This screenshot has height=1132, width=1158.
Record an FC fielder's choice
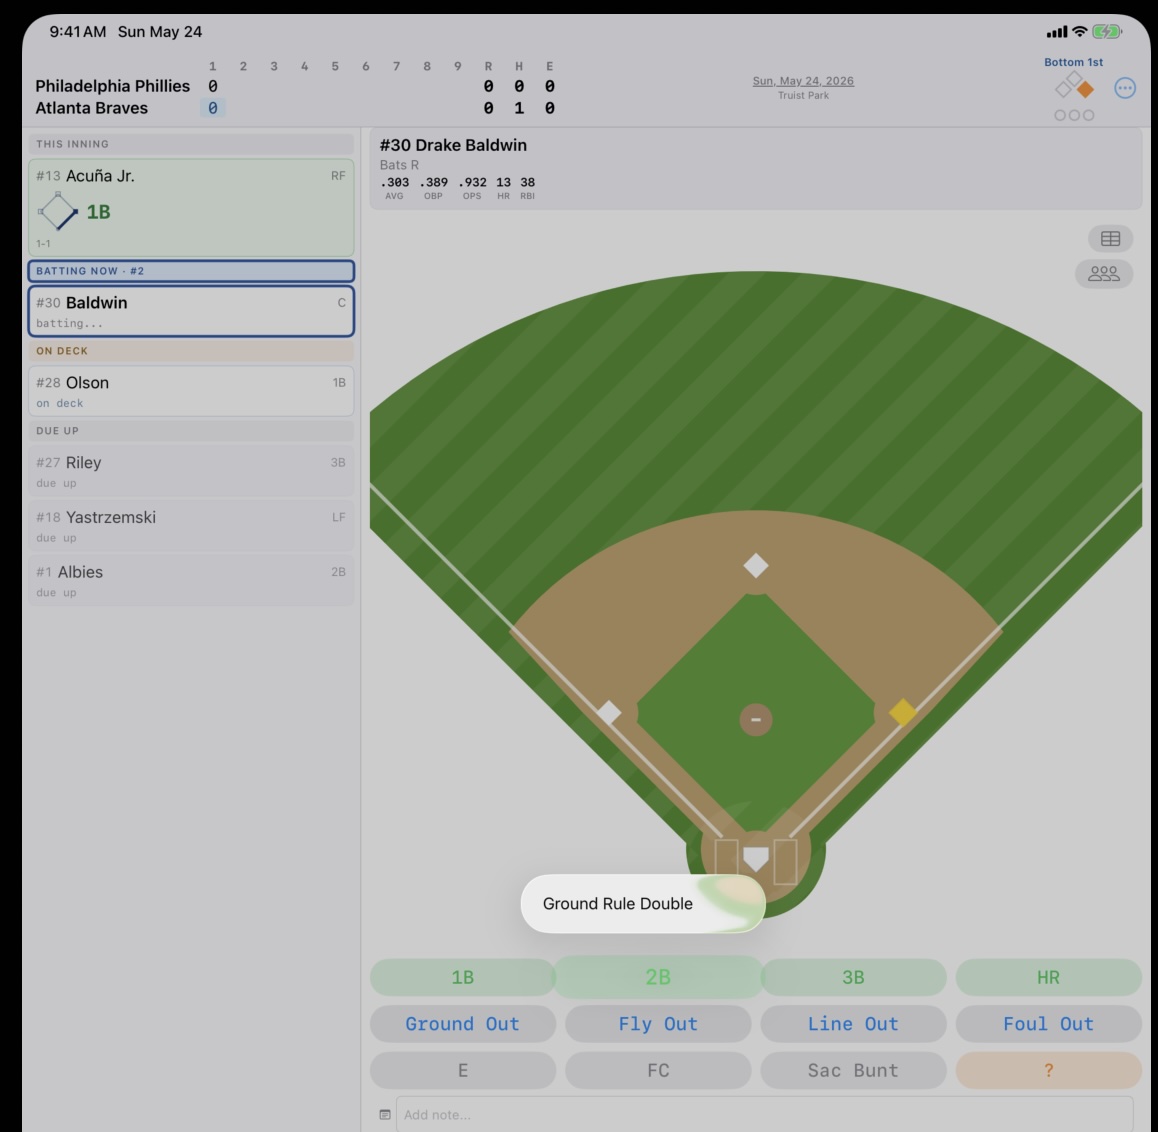657,1070
